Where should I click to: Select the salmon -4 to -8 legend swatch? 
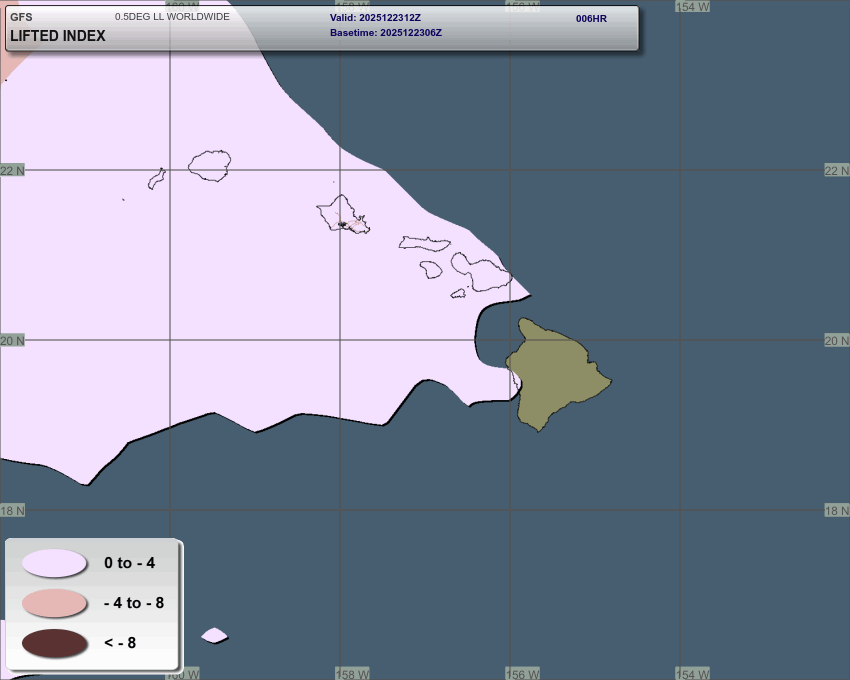(54, 603)
